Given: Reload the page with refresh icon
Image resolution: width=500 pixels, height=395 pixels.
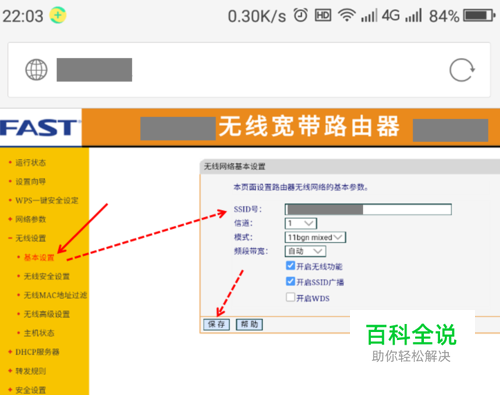Looking at the screenshot, I should click(x=462, y=70).
